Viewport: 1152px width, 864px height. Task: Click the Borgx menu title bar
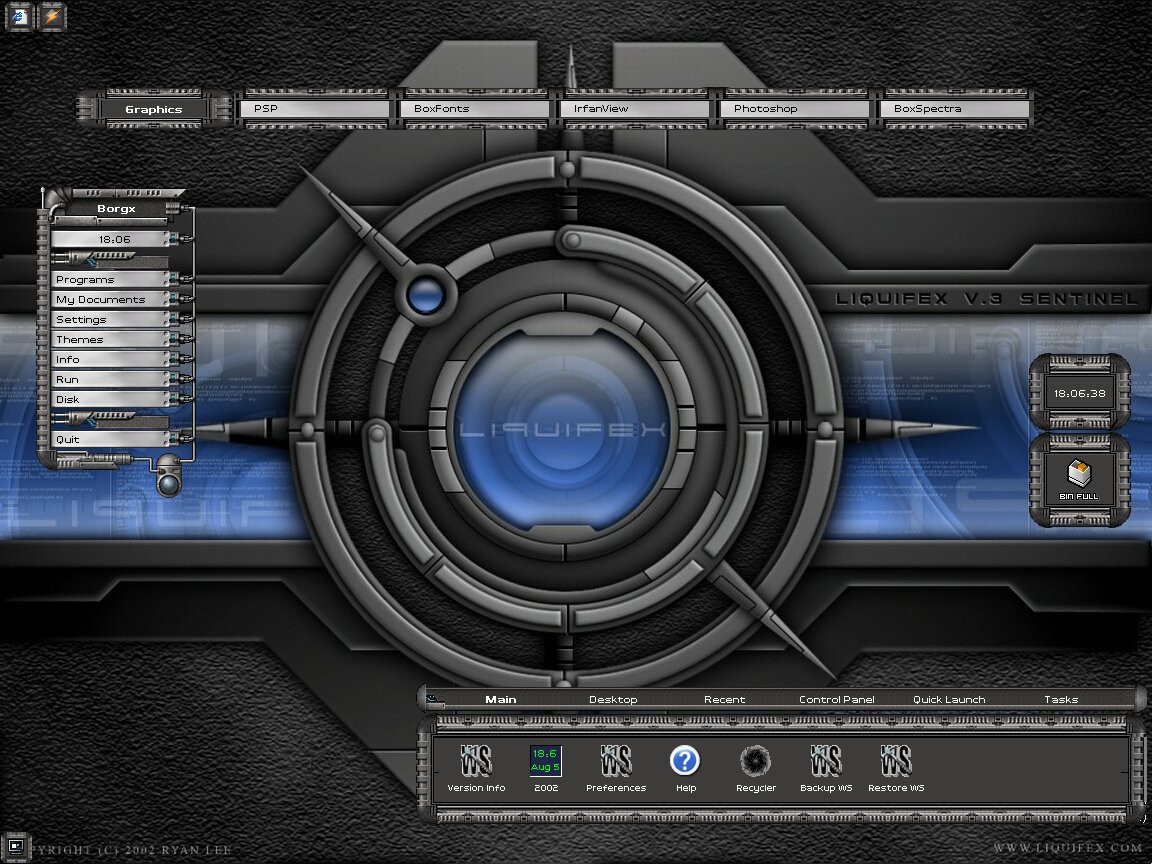[x=116, y=208]
